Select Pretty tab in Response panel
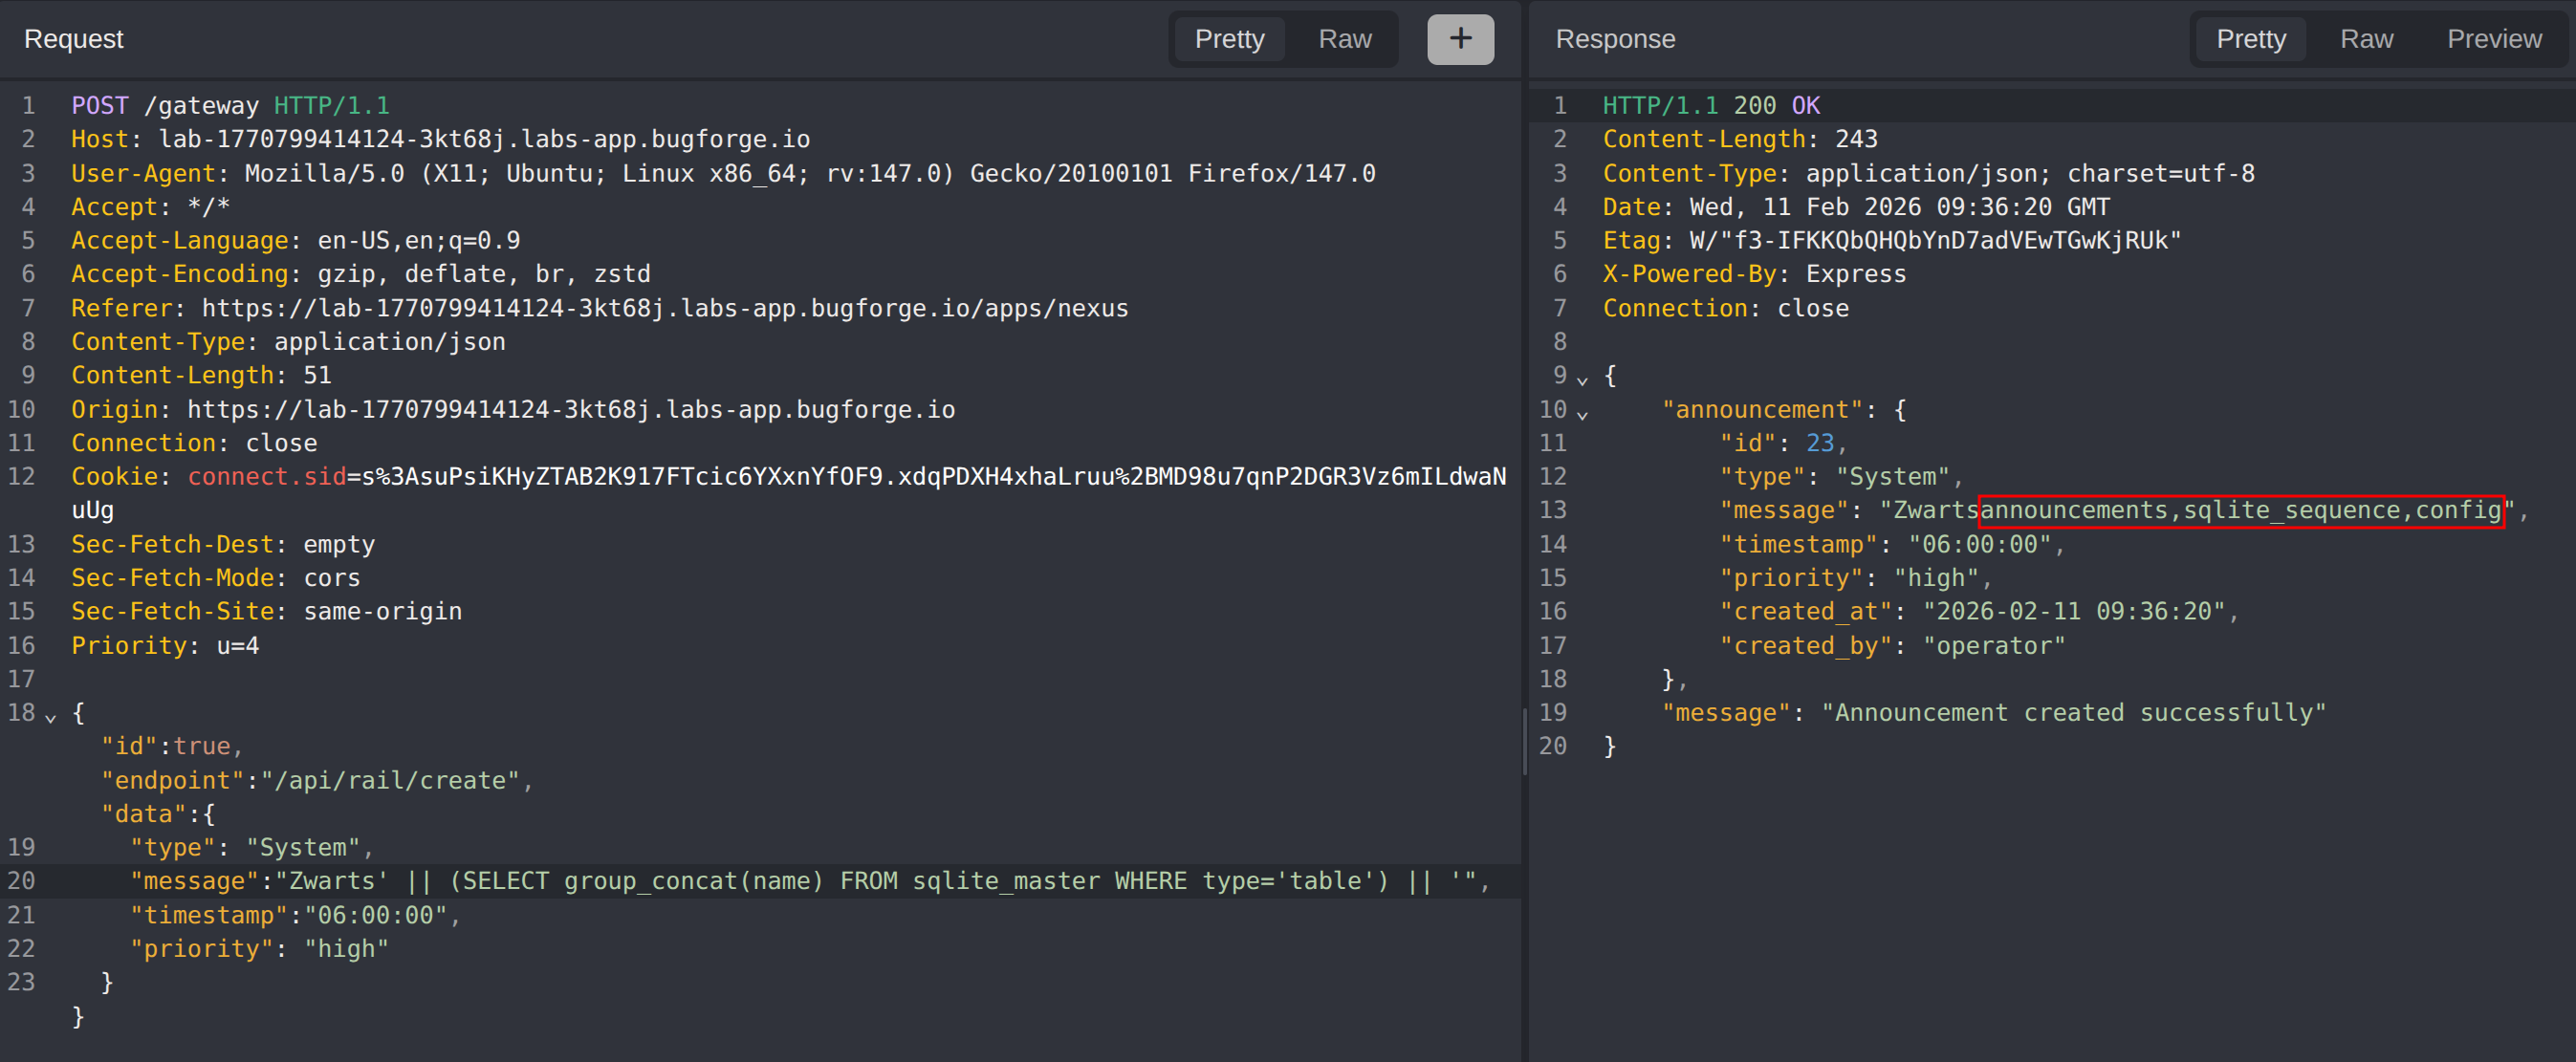The width and height of the screenshot is (2576, 1062). click(2250, 39)
